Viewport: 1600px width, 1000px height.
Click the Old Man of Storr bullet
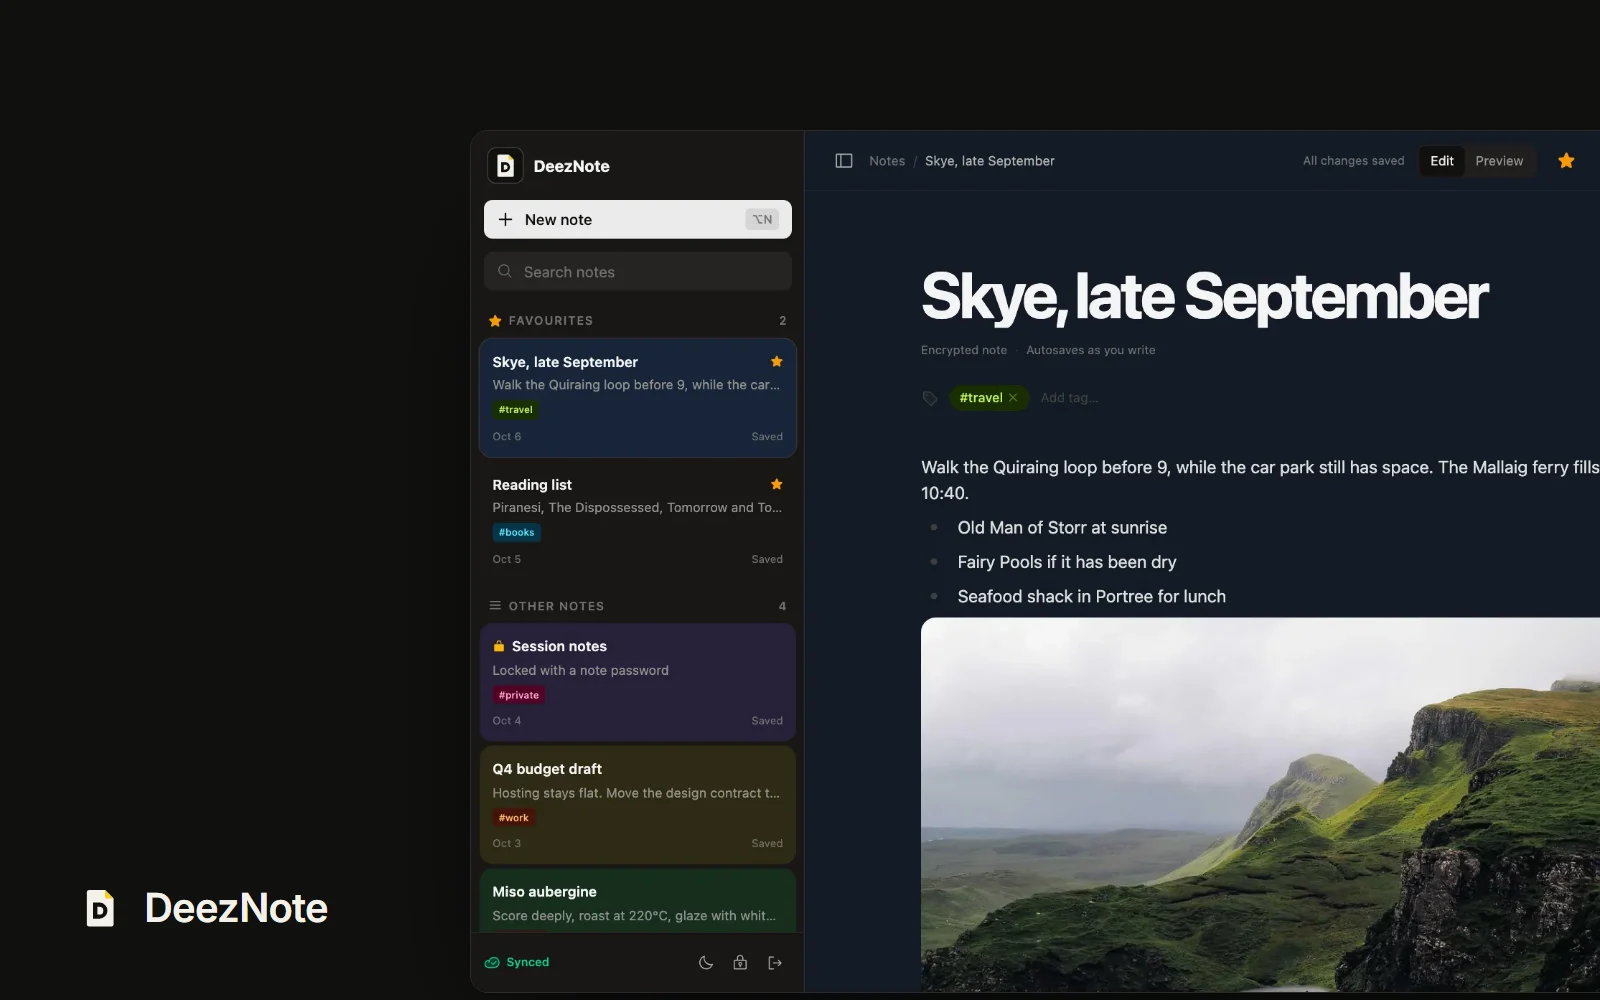tap(1062, 528)
